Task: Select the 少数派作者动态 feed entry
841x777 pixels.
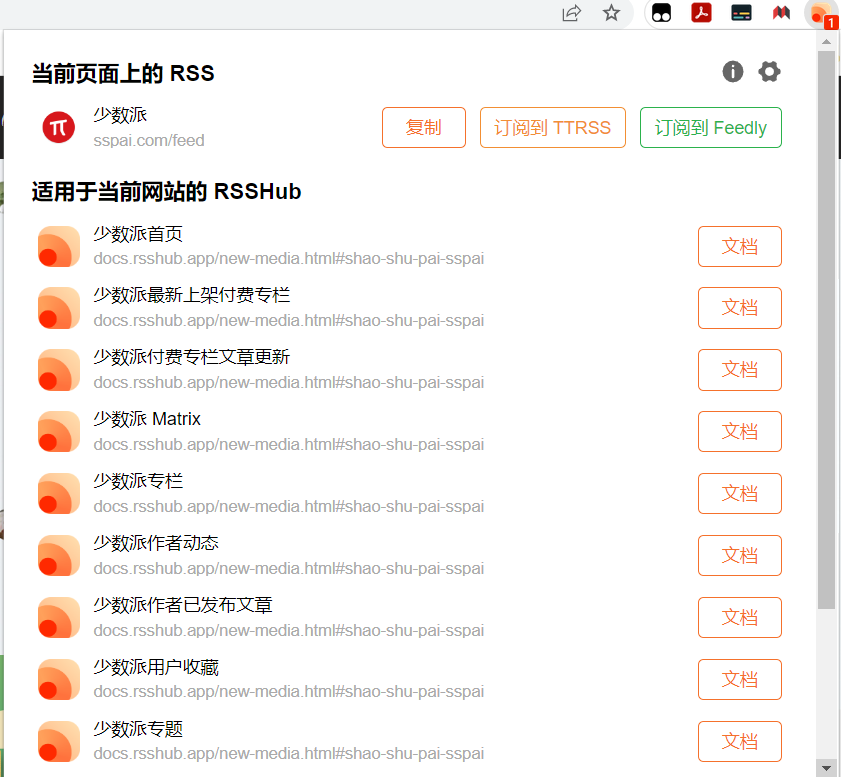Action: point(156,544)
